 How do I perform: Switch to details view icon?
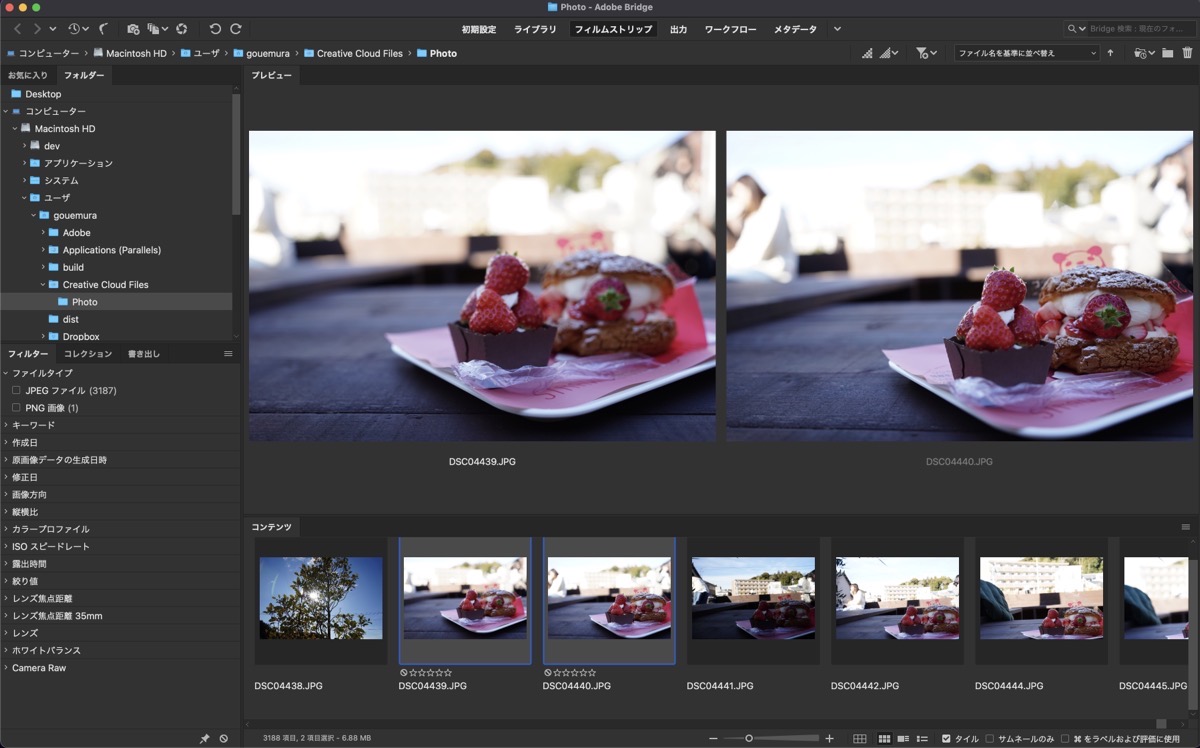(x=903, y=738)
